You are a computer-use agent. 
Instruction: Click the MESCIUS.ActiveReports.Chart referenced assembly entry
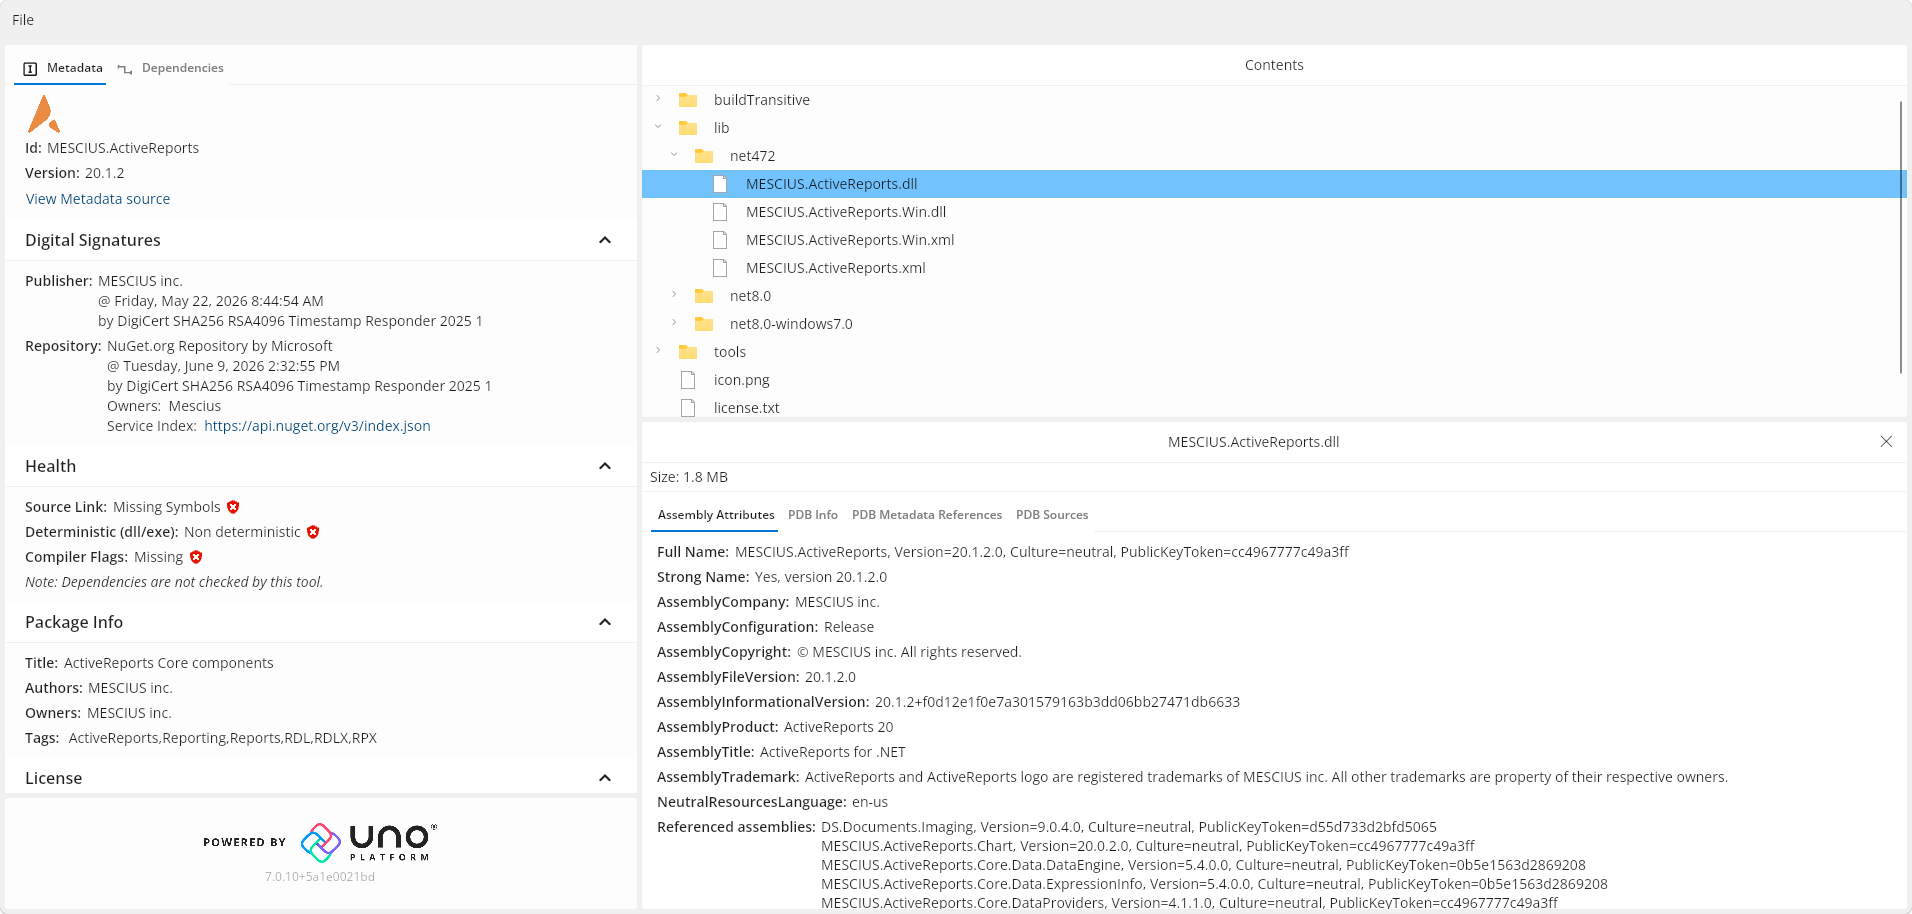point(1148,846)
